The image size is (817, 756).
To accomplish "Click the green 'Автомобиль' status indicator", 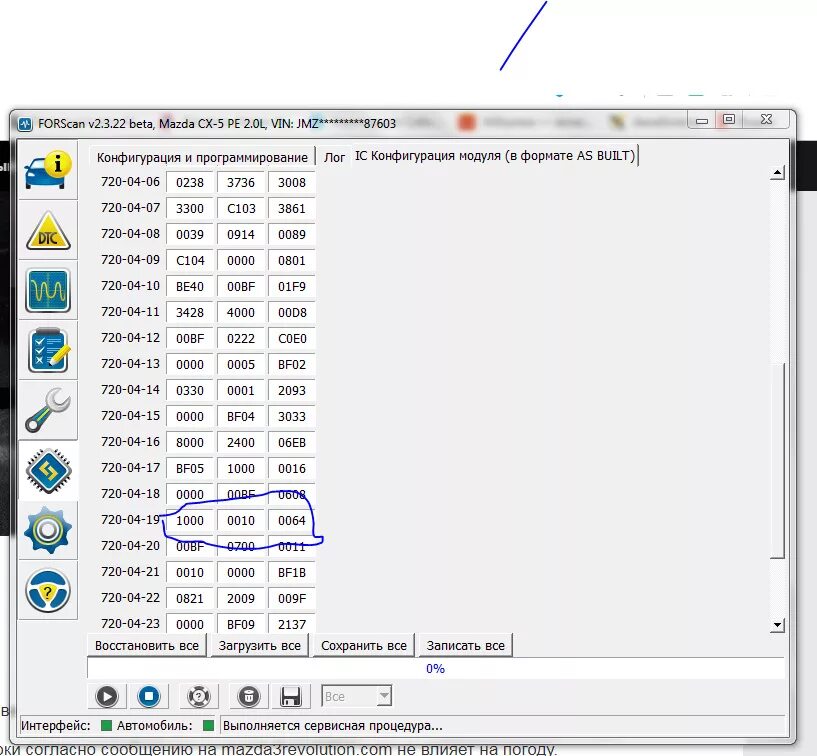I will pyautogui.click(x=208, y=725).
